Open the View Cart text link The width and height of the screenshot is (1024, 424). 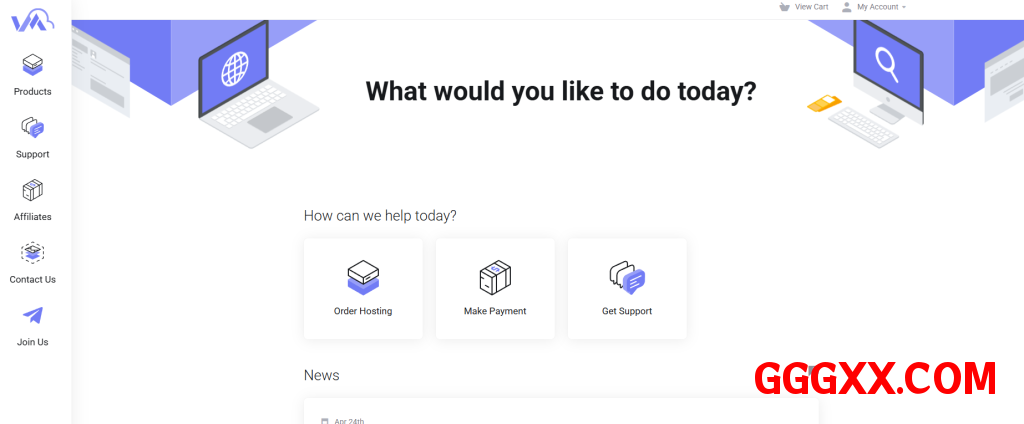tap(811, 7)
